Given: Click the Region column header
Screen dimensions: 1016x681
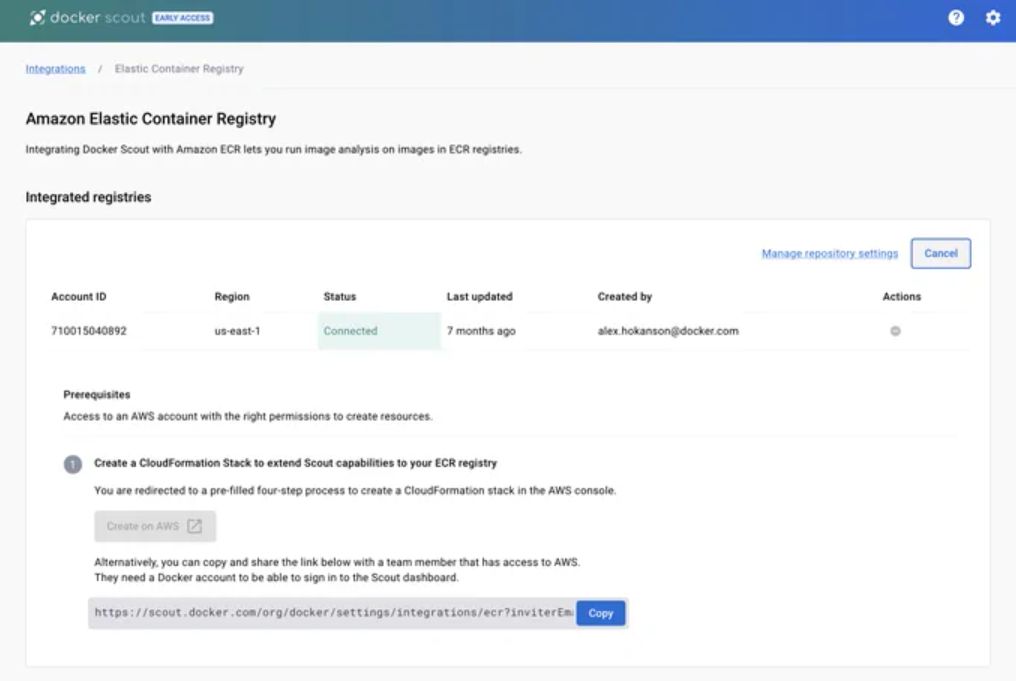Looking at the screenshot, I should [232, 297].
